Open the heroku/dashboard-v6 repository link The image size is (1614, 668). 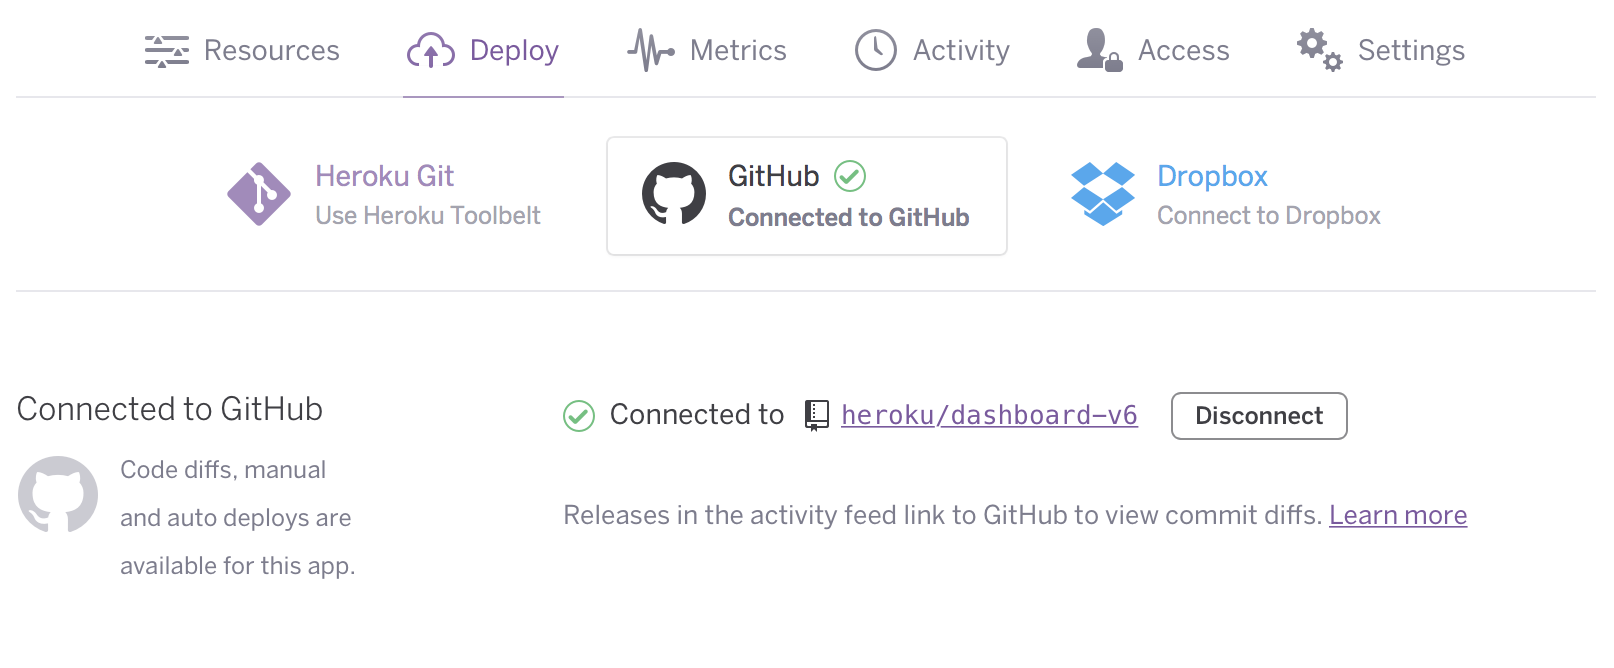pos(989,415)
